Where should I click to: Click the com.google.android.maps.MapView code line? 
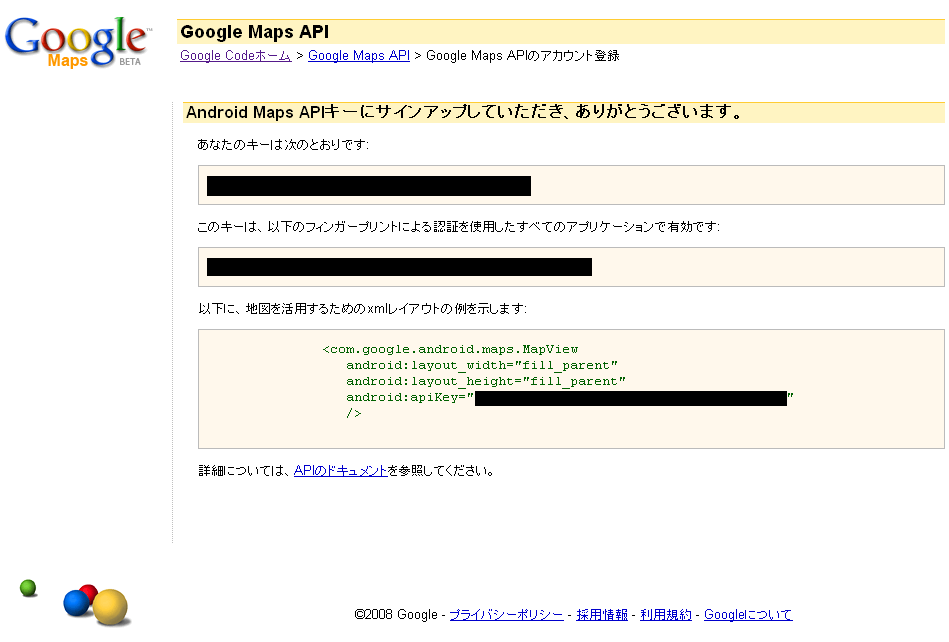(450, 349)
